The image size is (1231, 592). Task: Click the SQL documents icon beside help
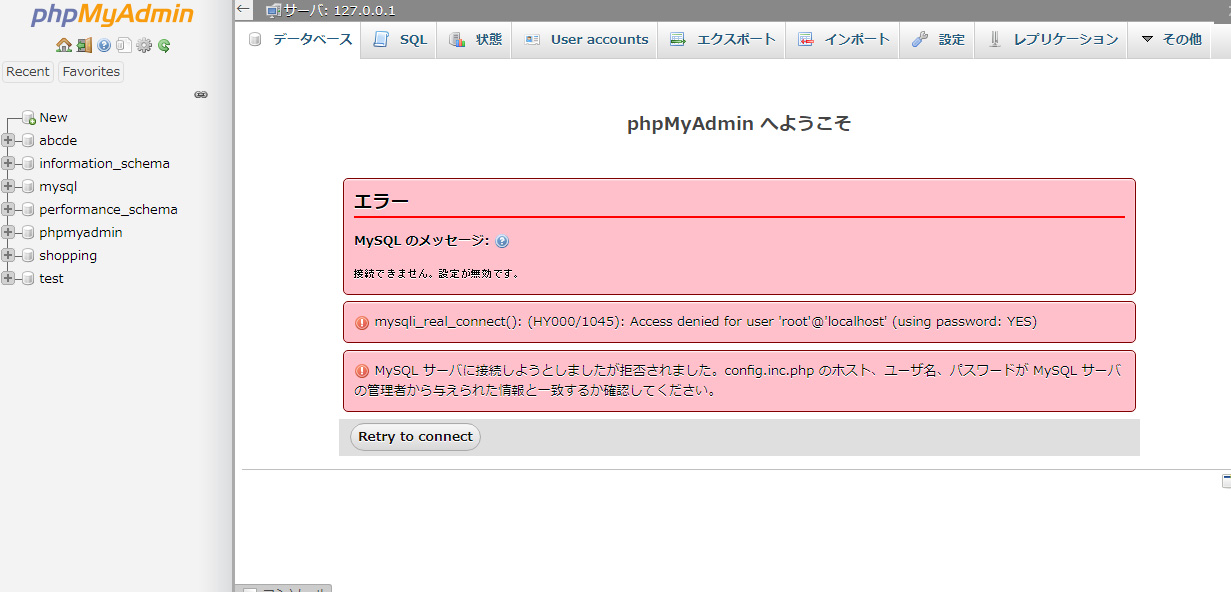[123, 45]
